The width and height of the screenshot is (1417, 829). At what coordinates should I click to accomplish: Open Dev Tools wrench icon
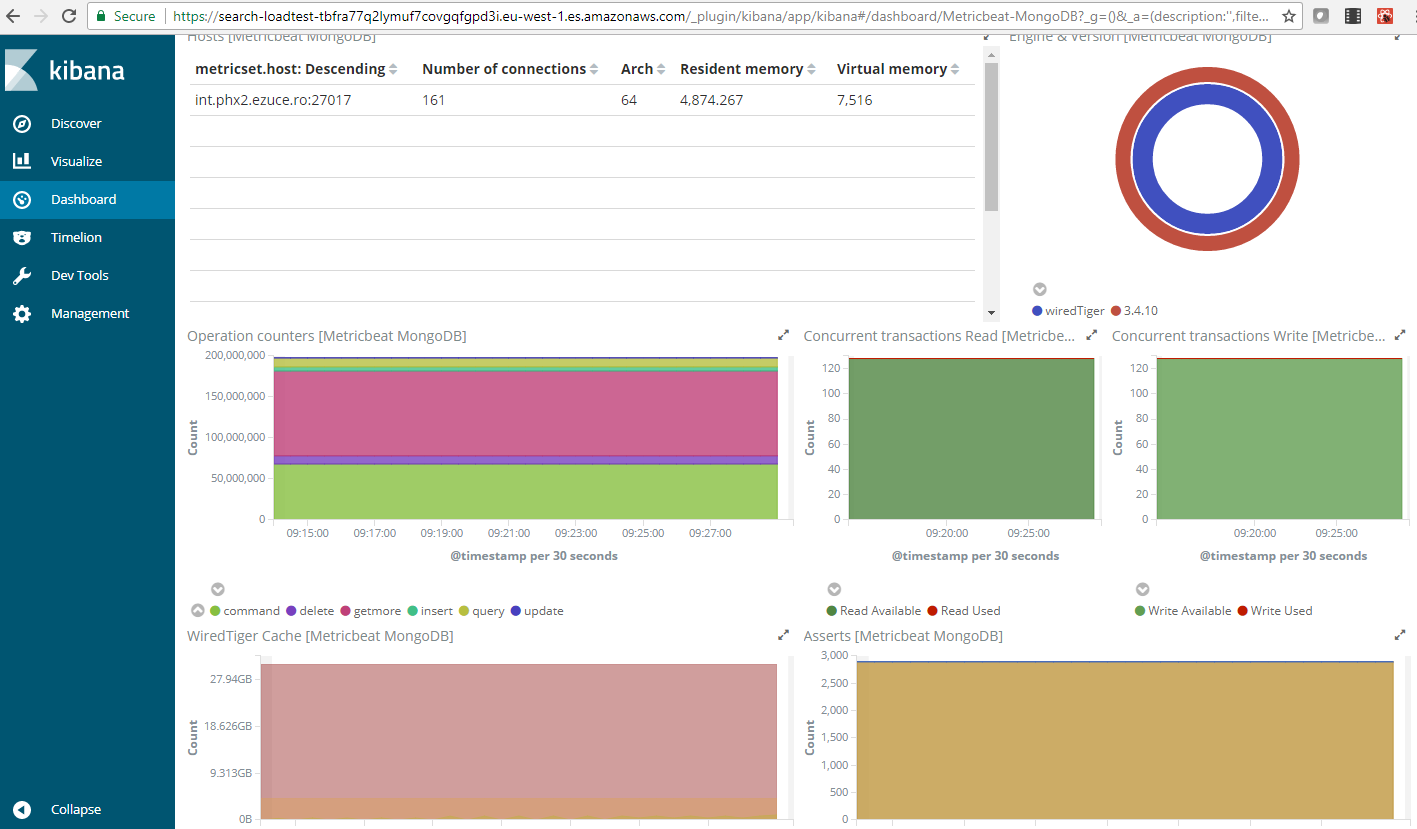click(x=22, y=275)
